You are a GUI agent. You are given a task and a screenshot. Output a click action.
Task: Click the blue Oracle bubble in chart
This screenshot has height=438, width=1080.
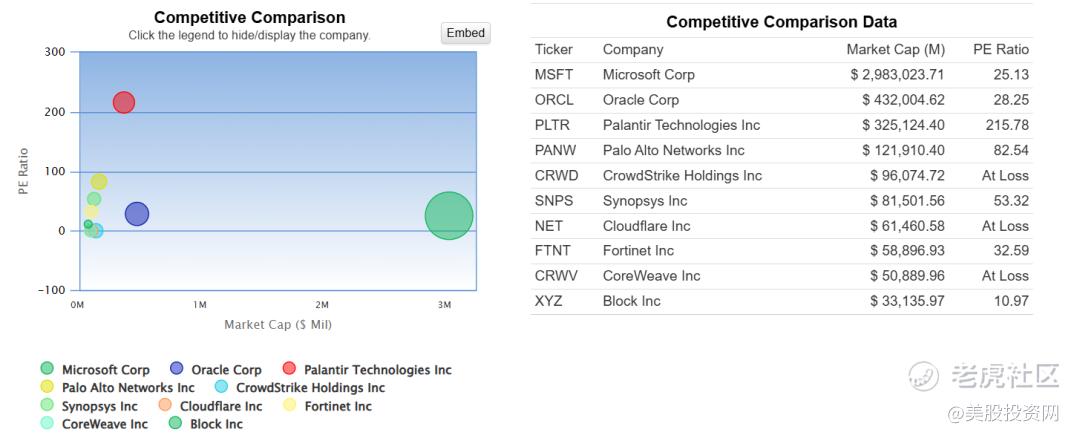coord(137,213)
